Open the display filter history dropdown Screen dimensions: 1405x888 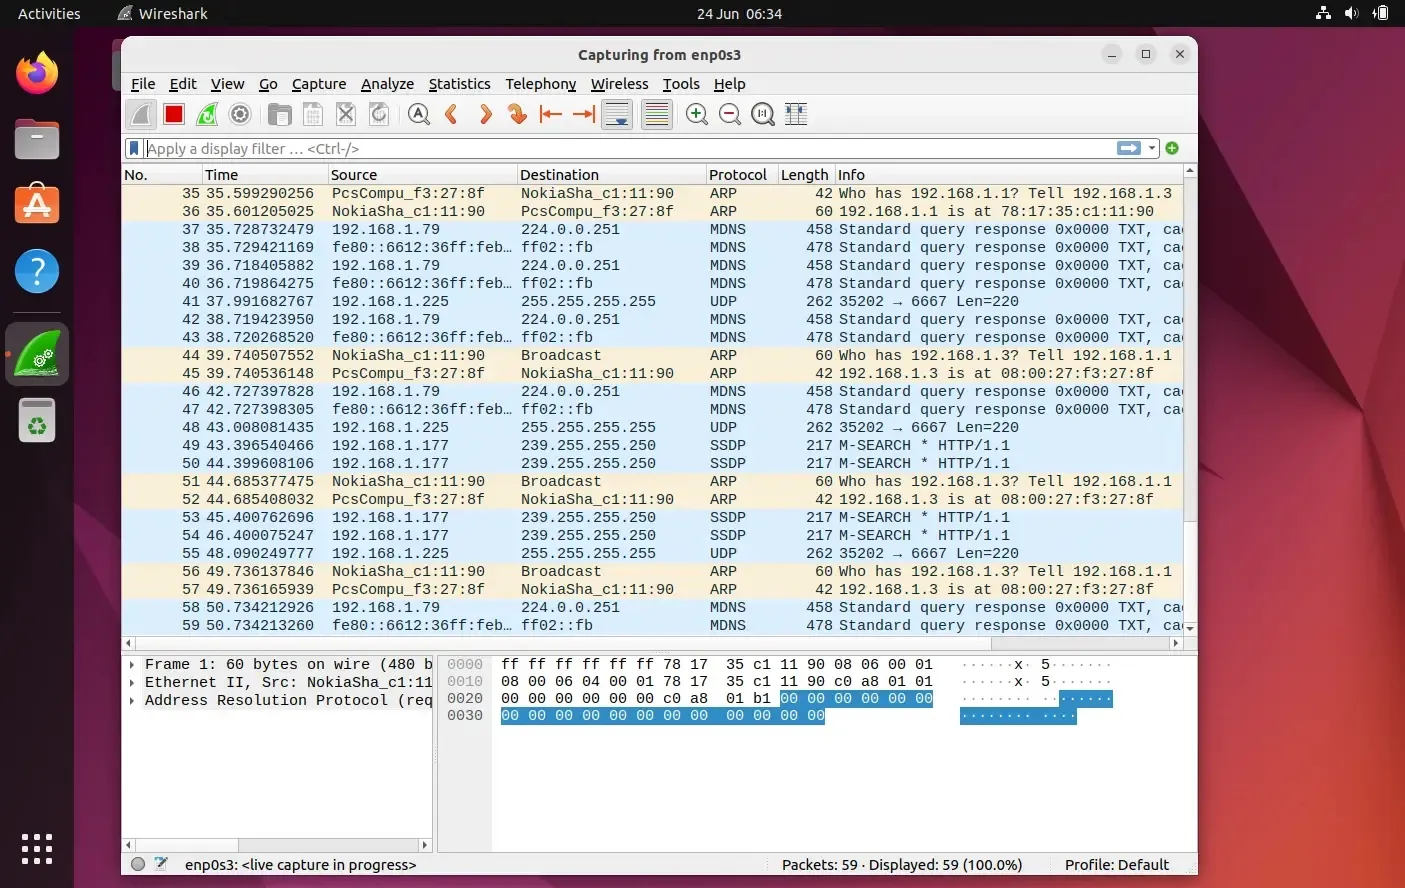click(x=1151, y=148)
